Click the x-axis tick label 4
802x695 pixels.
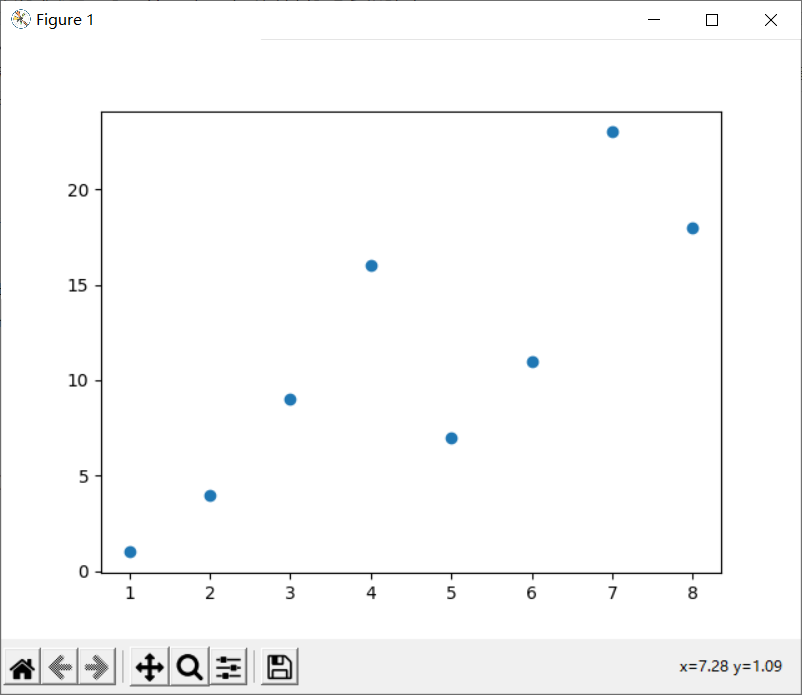[x=371, y=593]
